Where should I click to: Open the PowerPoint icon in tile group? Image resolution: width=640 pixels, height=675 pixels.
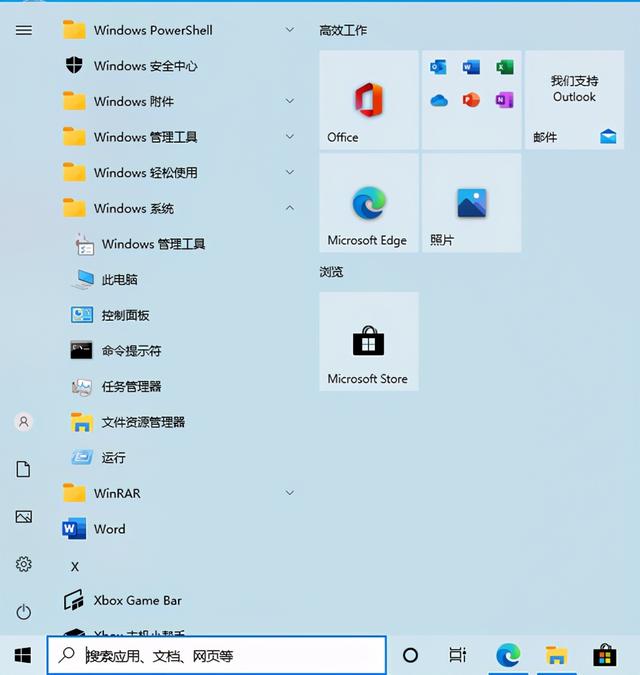click(x=471, y=100)
